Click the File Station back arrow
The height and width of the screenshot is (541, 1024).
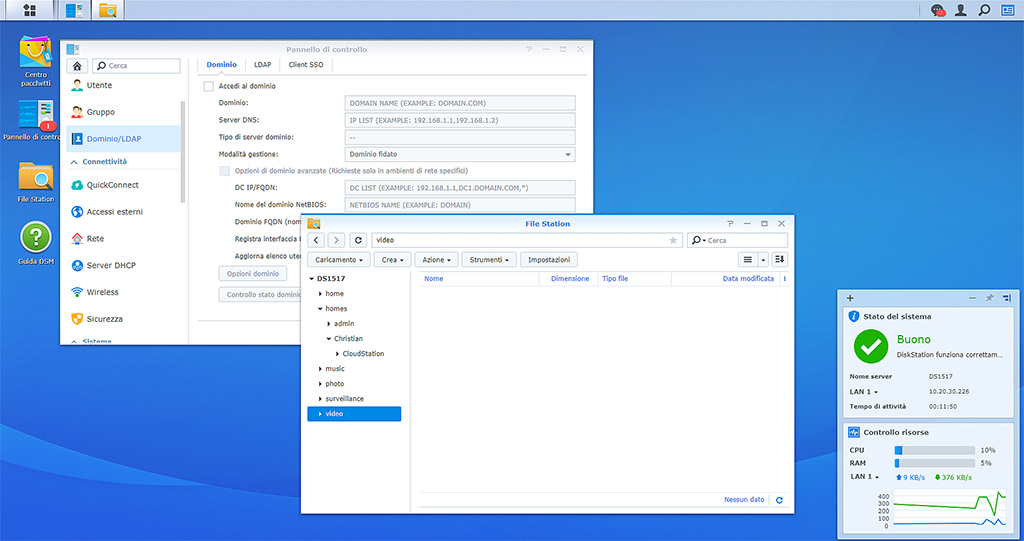(x=316, y=240)
